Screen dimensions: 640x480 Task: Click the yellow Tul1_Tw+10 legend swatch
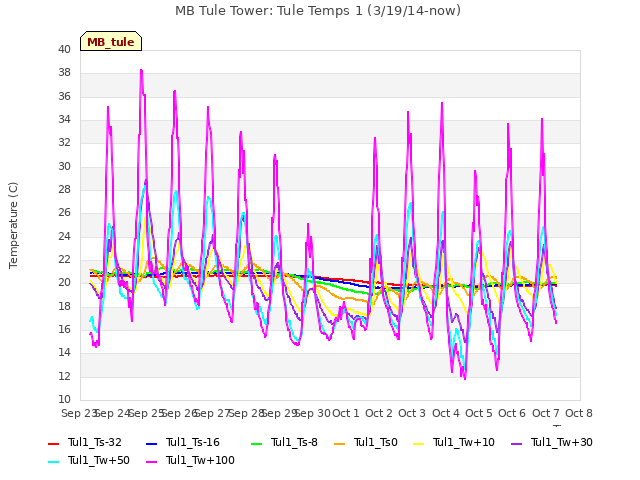[419, 443]
